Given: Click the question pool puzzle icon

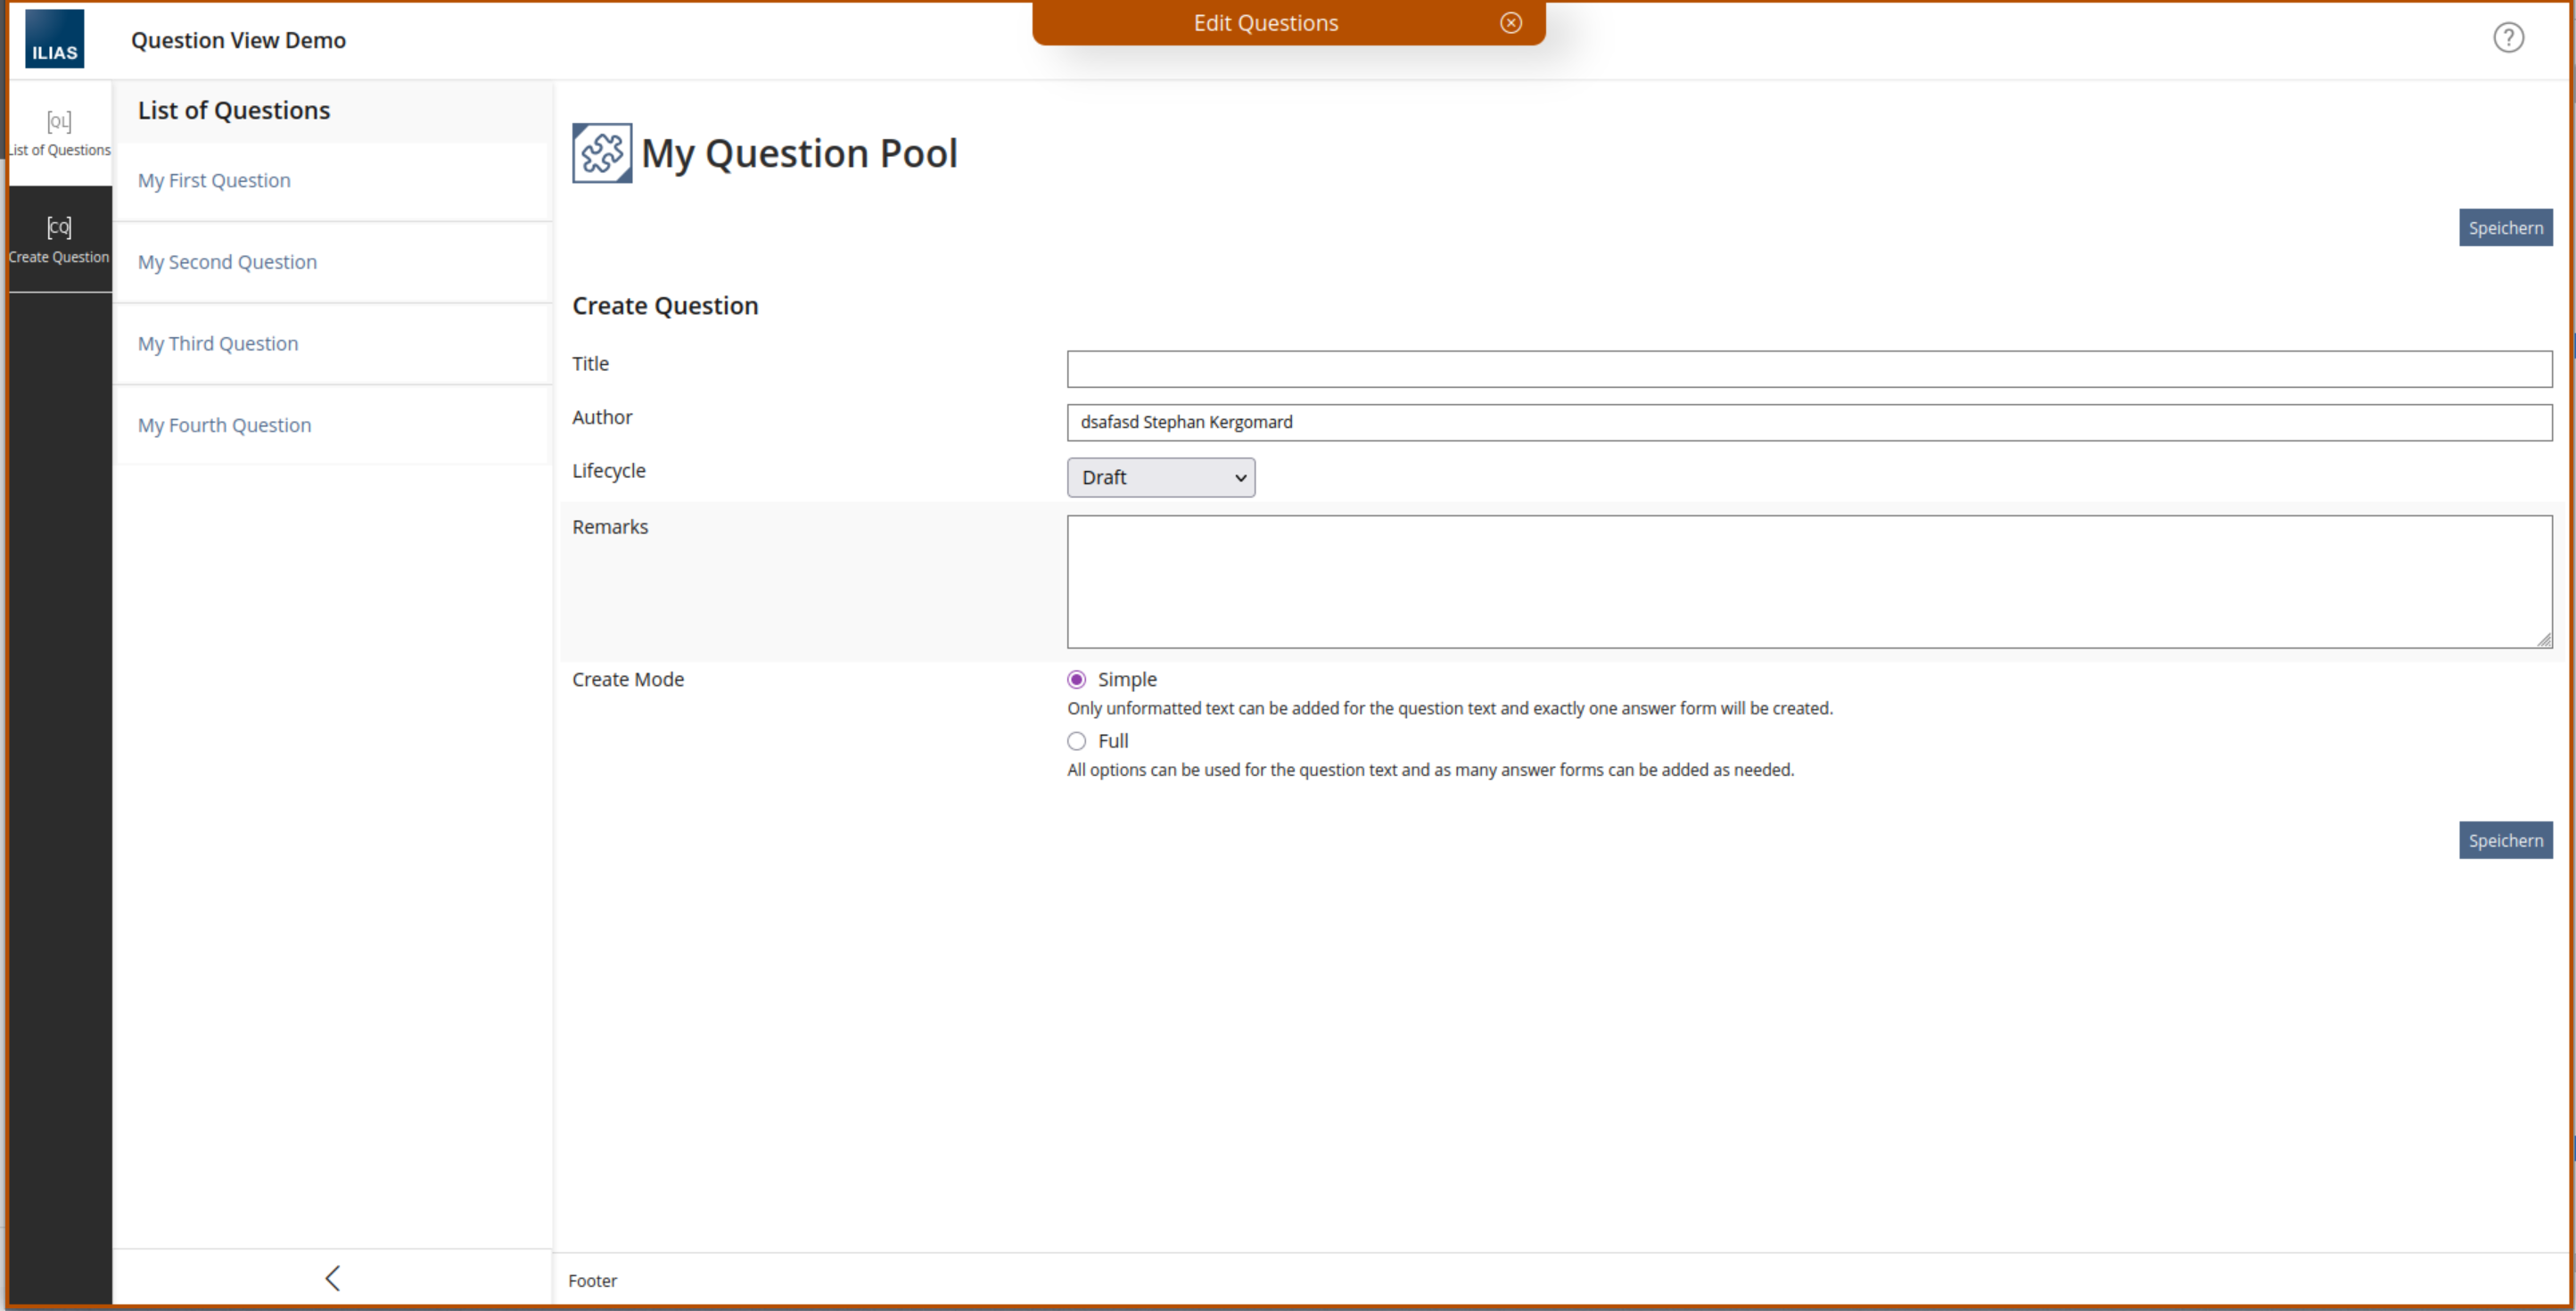Looking at the screenshot, I should 601,153.
